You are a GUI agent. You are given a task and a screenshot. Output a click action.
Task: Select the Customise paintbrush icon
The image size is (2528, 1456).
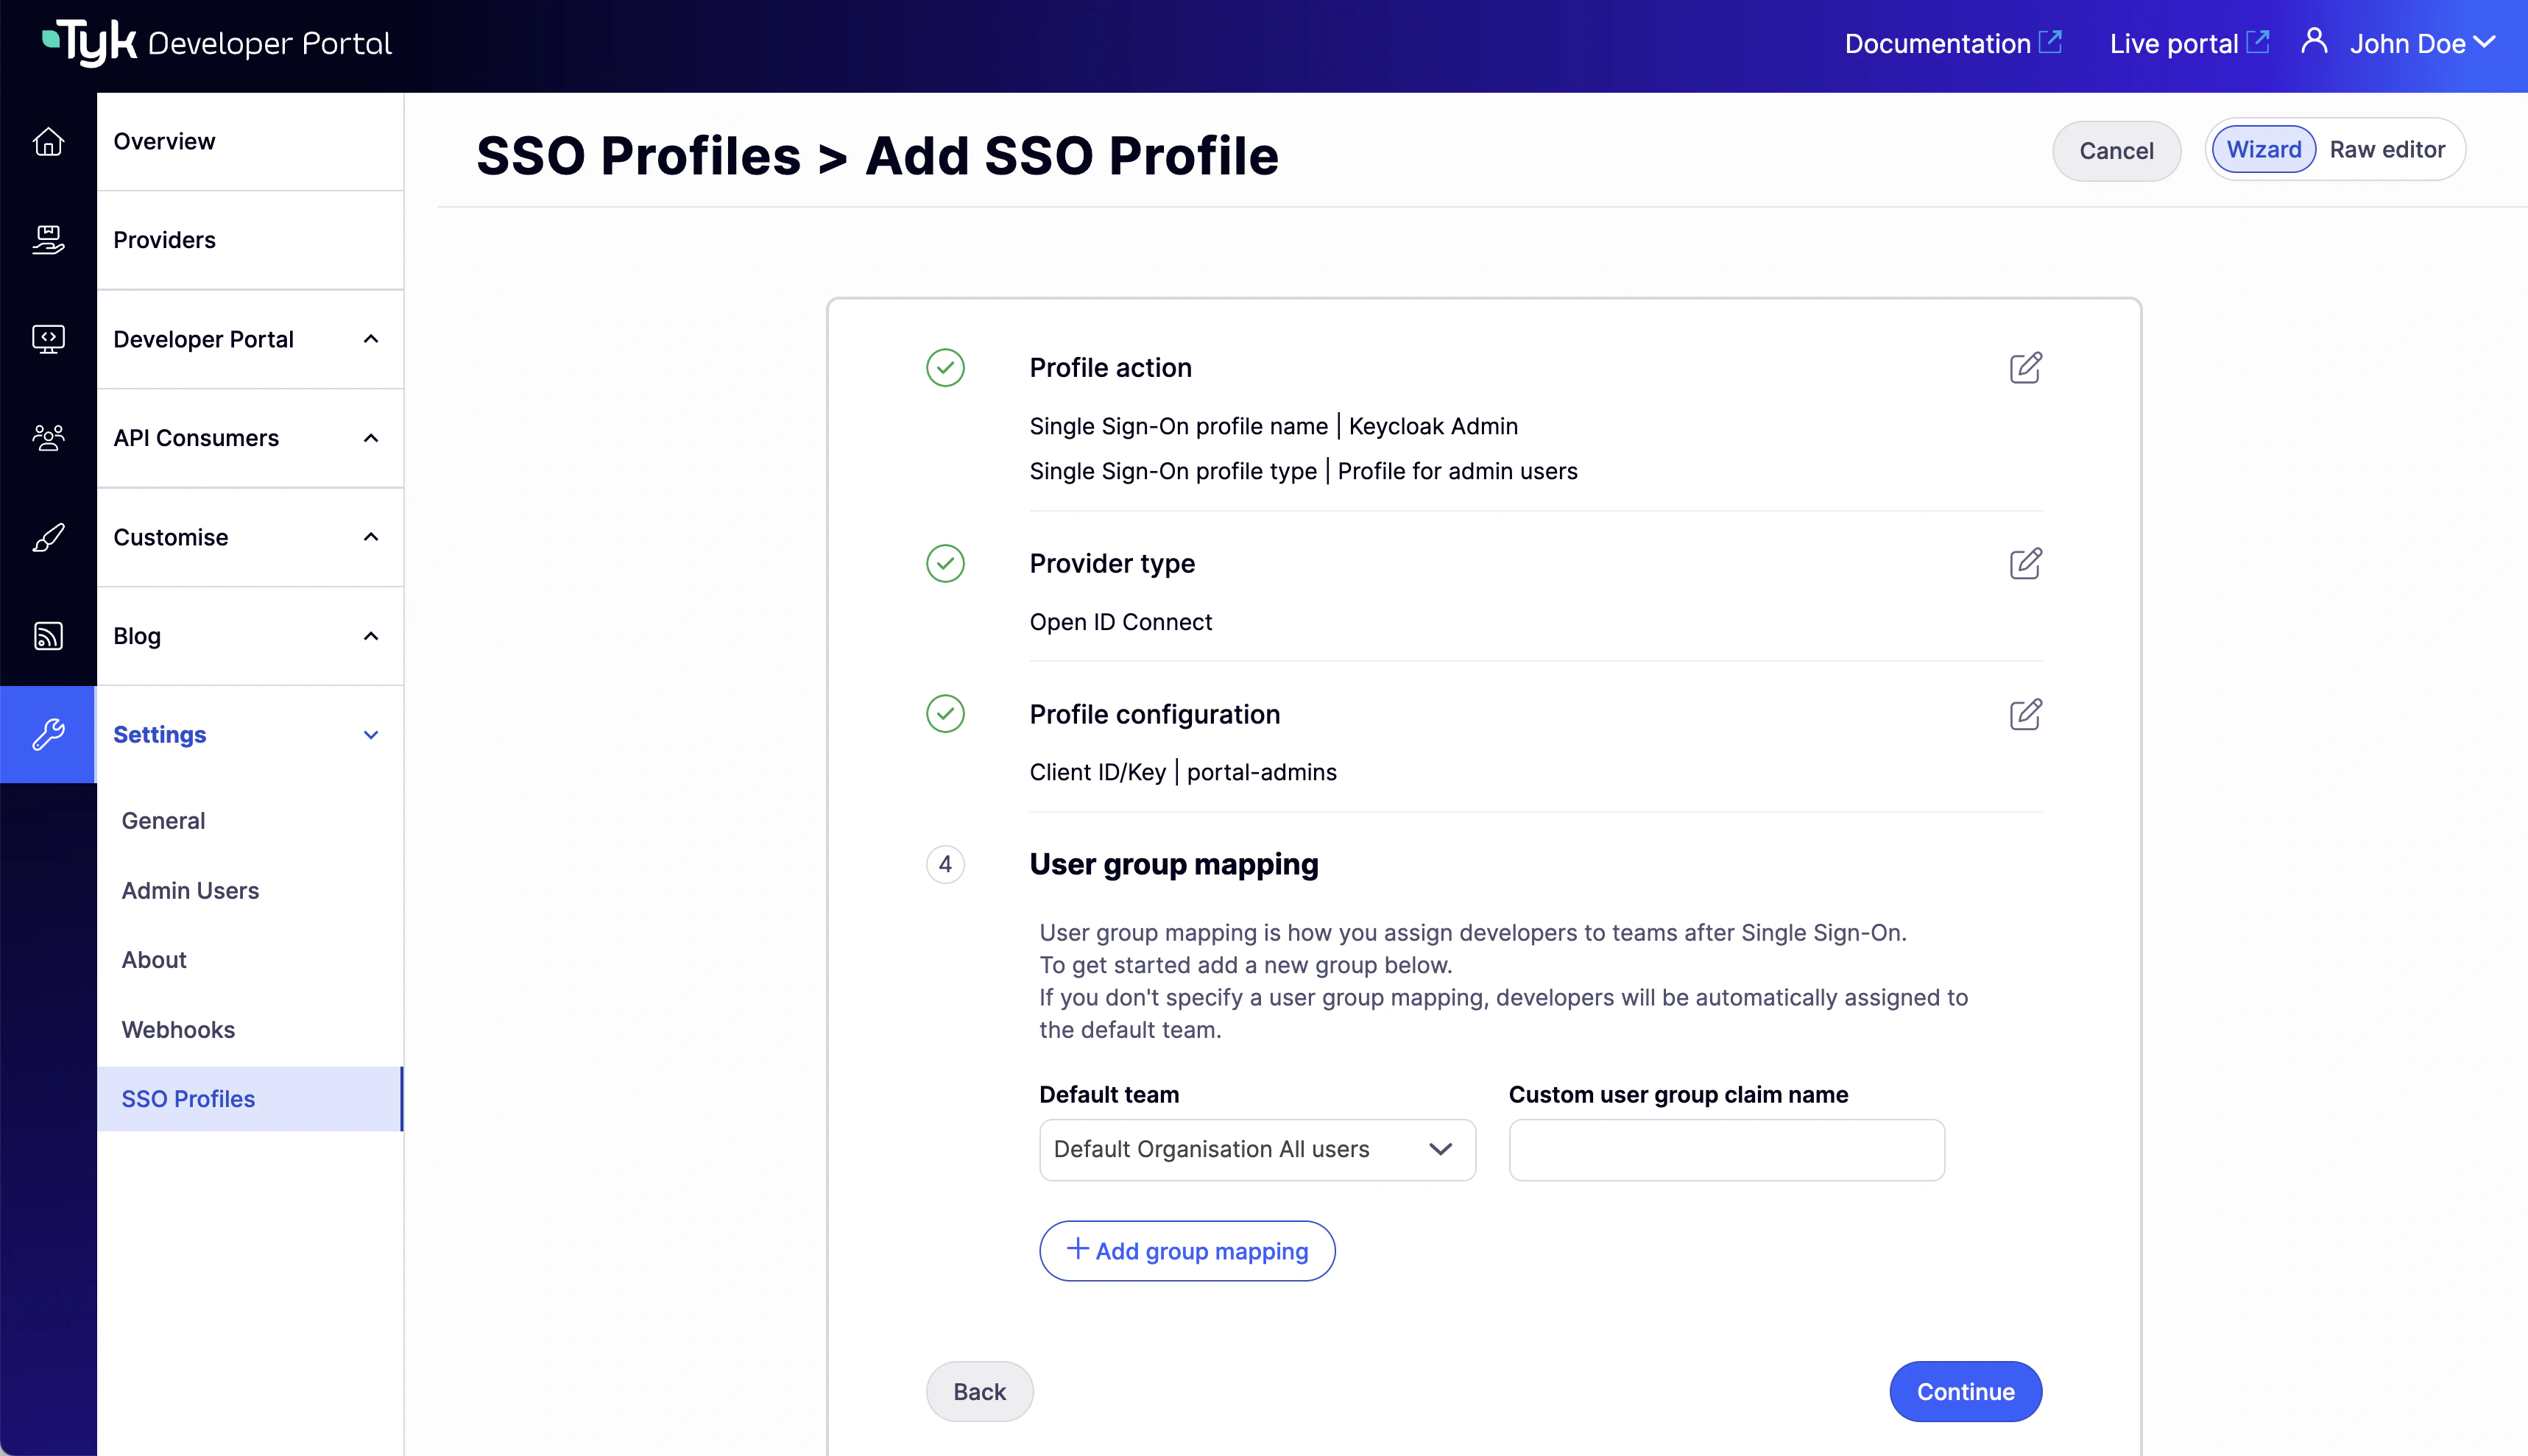pyautogui.click(x=48, y=537)
